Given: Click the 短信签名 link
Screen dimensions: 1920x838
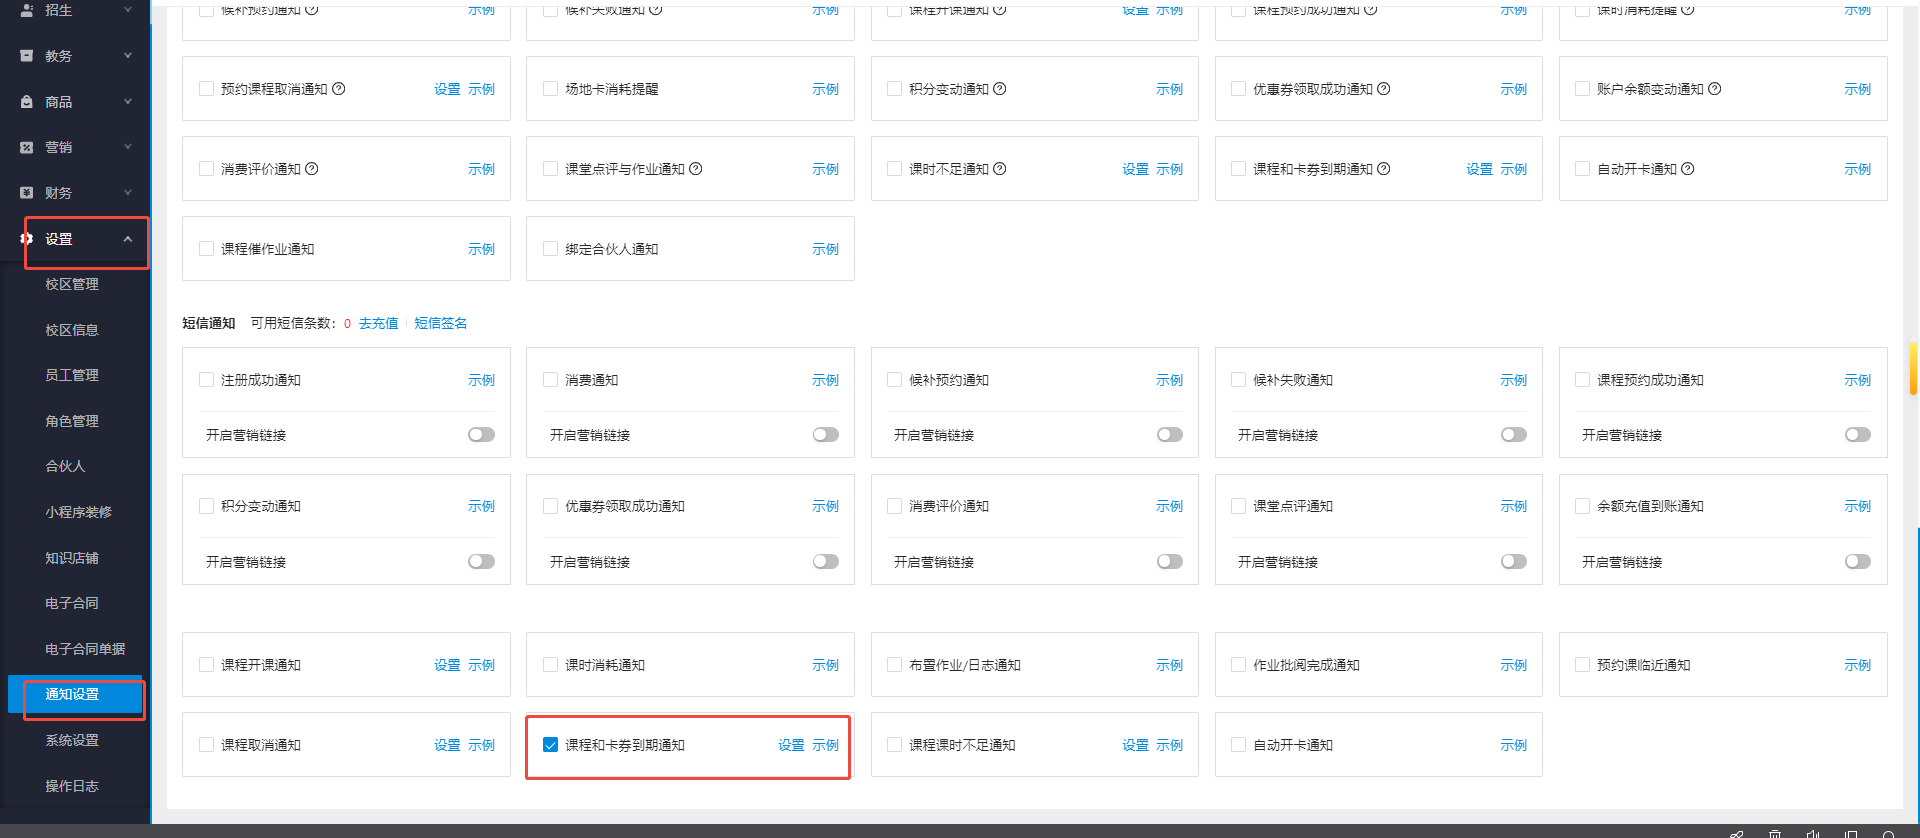Looking at the screenshot, I should [440, 323].
